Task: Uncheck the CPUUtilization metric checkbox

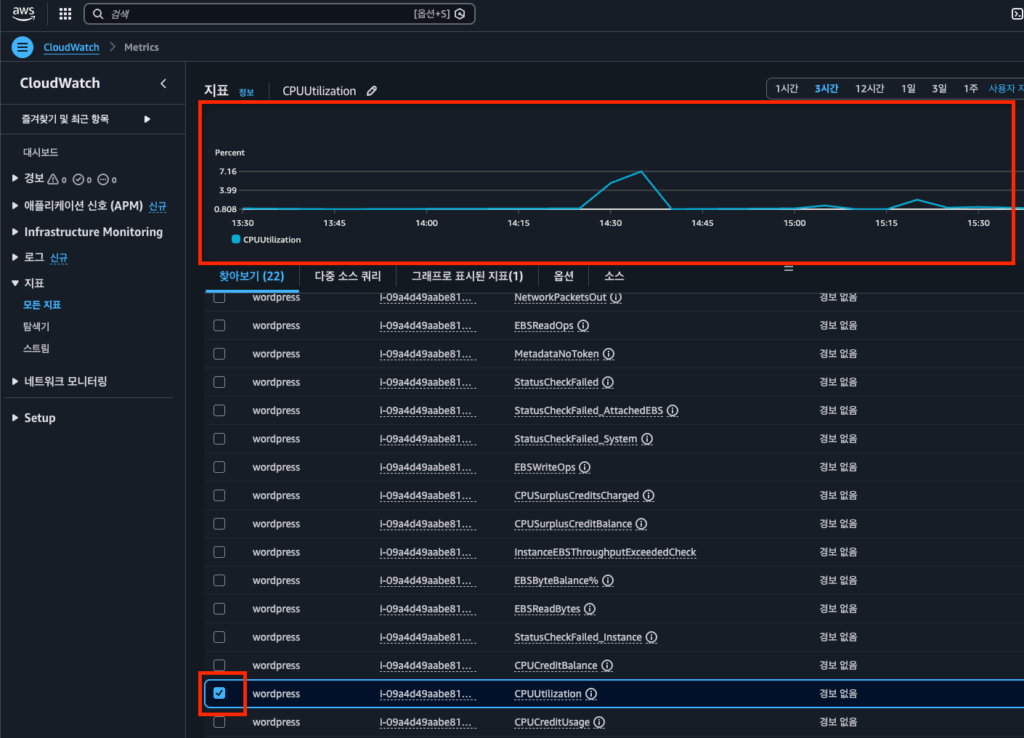Action: (x=220, y=693)
